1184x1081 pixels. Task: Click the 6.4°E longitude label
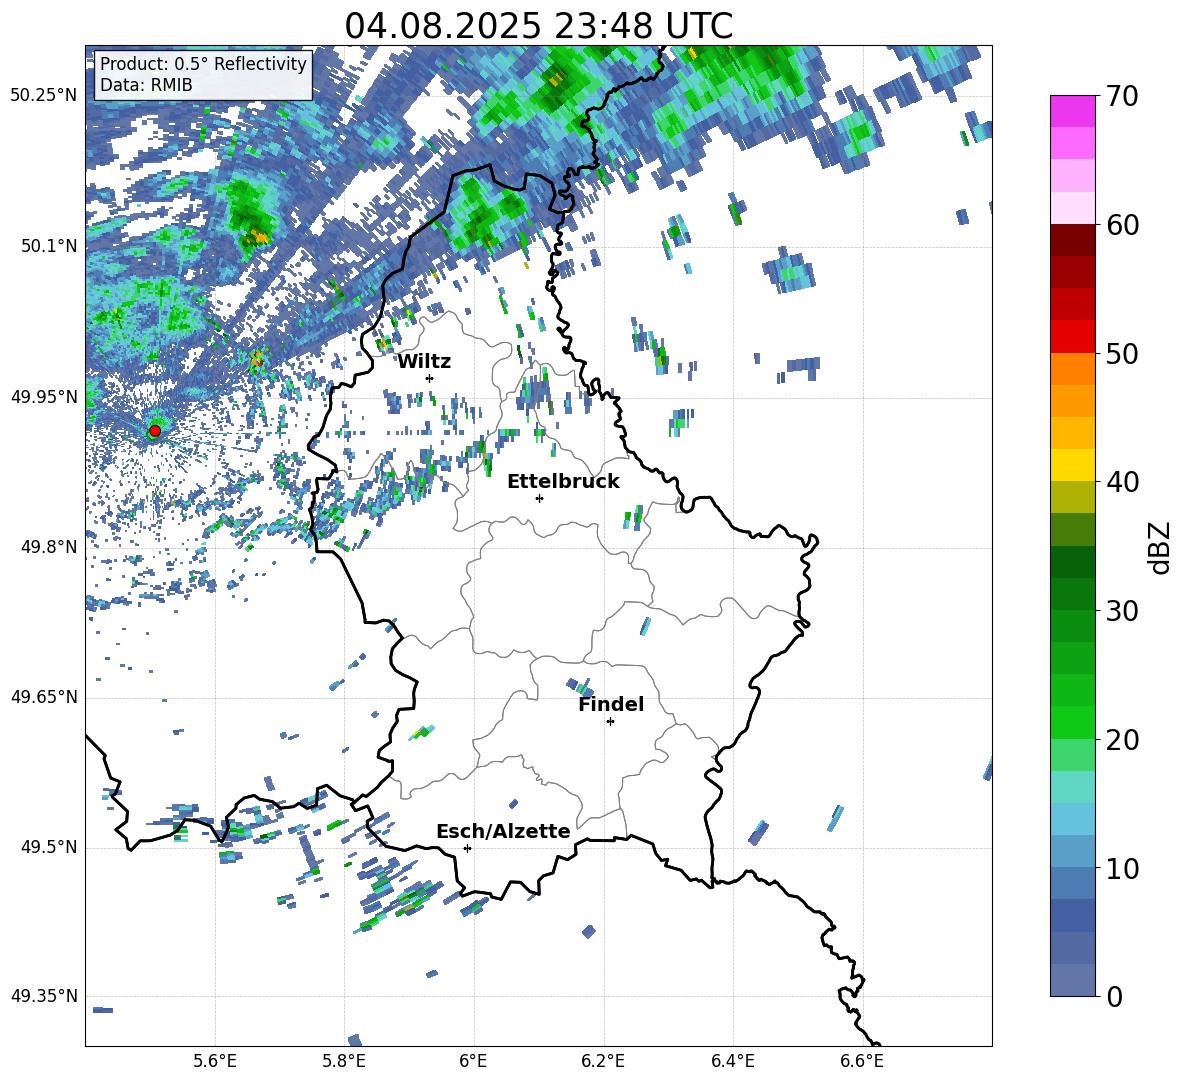click(733, 1061)
